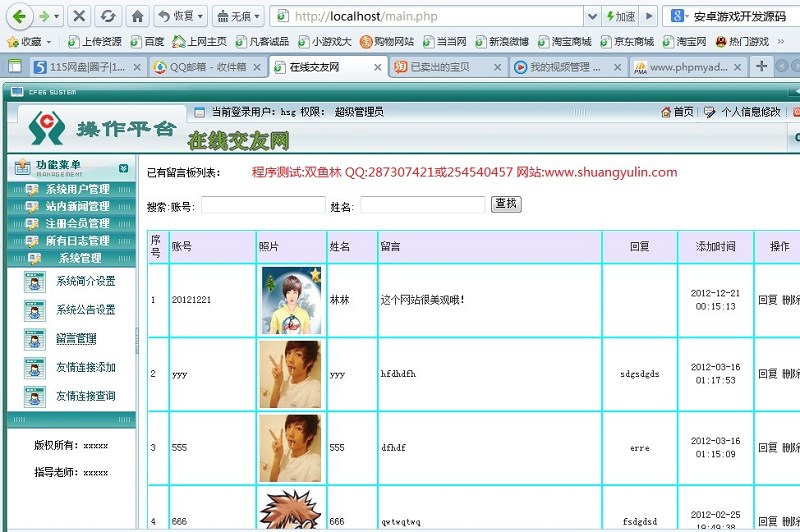Open the 京东商城 bookmark
The height and width of the screenshot is (532, 800).
(627, 42)
